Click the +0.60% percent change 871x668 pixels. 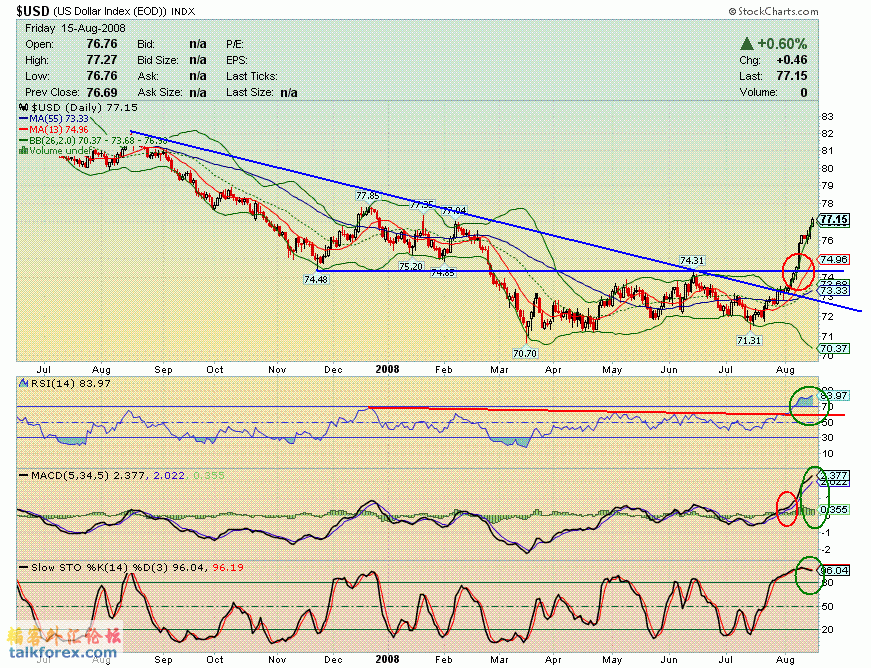tap(782, 43)
